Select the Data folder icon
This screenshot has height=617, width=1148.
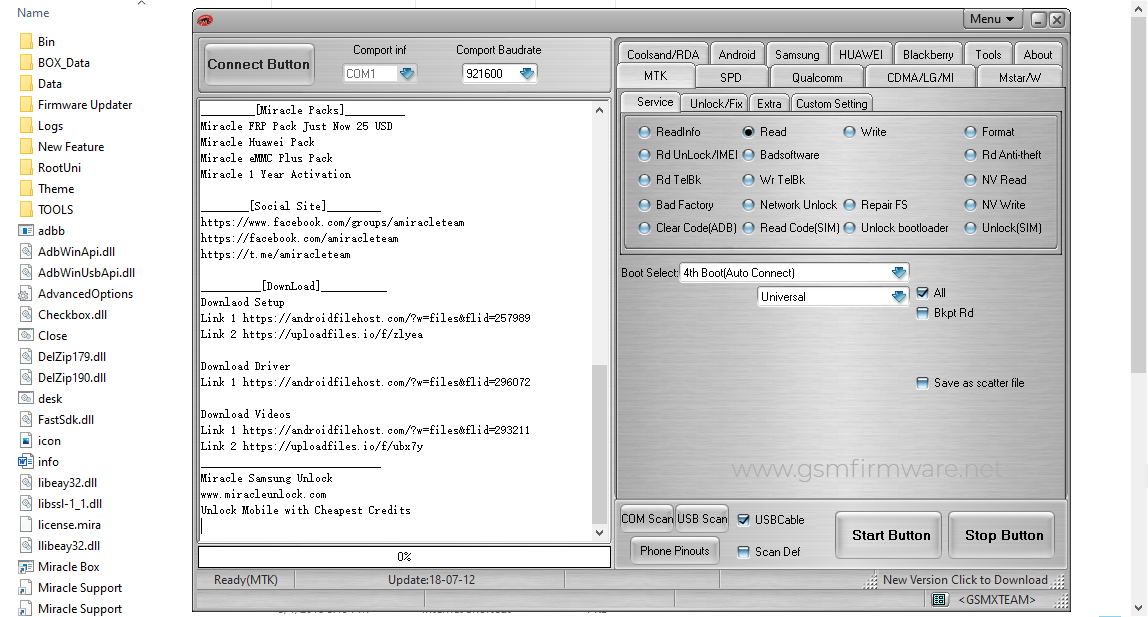tap(26, 83)
